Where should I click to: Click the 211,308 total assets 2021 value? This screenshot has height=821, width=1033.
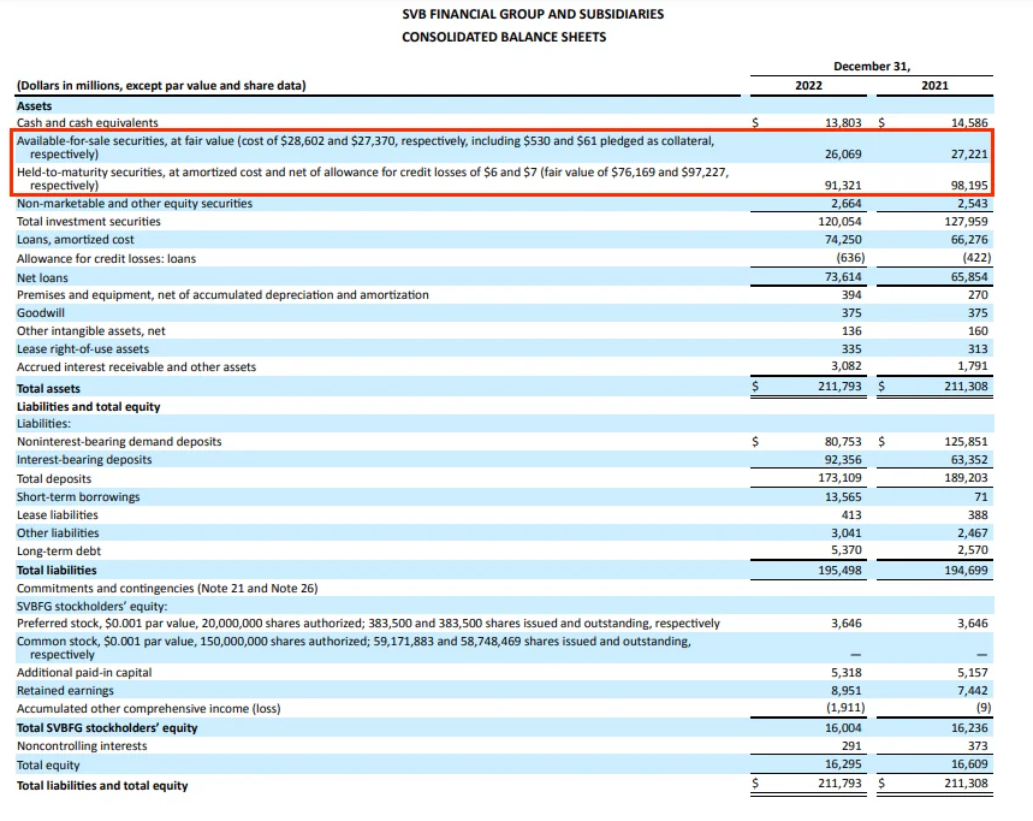point(966,386)
